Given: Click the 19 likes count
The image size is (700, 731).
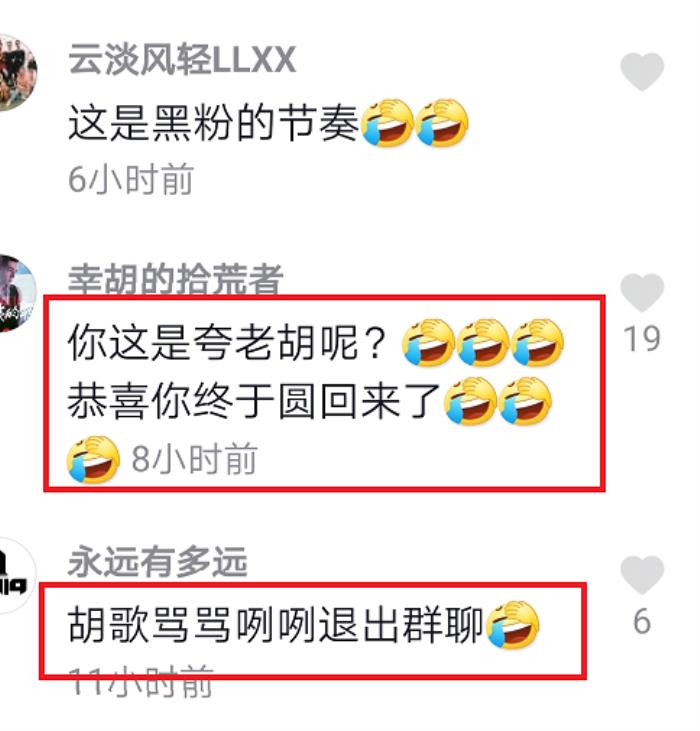Looking at the screenshot, I should [x=642, y=338].
